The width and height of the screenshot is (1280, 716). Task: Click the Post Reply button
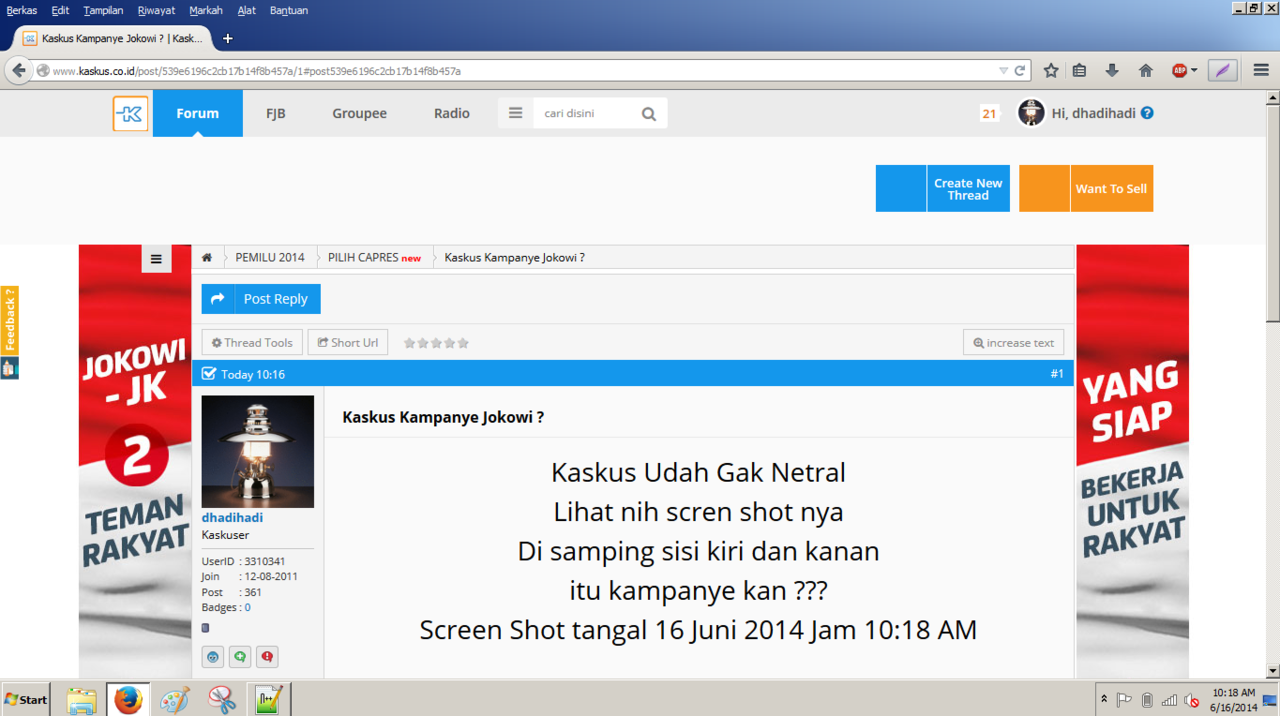point(261,299)
